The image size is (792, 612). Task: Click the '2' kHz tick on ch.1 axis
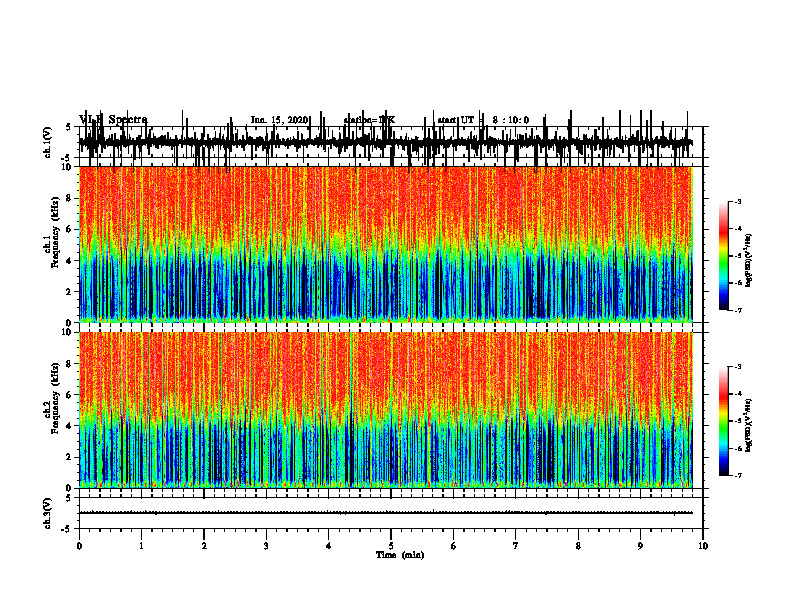[x=70, y=292]
